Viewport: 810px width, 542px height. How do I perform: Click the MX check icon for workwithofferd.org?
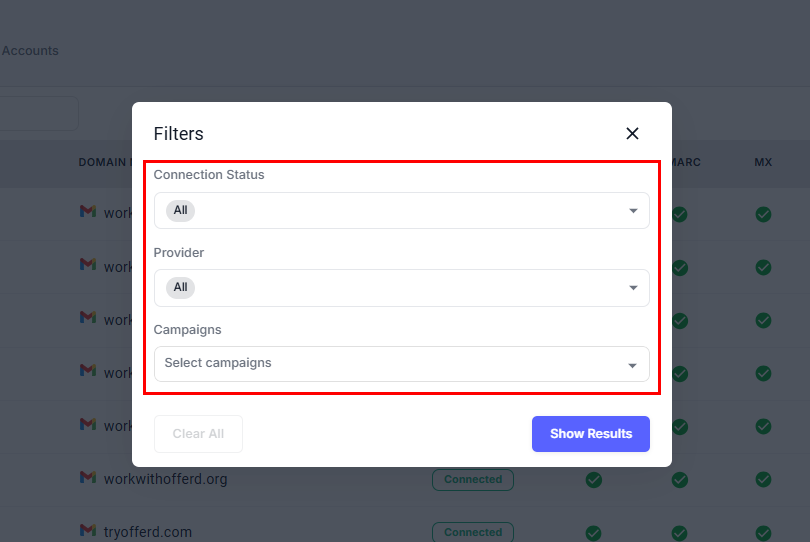coord(763,480)
